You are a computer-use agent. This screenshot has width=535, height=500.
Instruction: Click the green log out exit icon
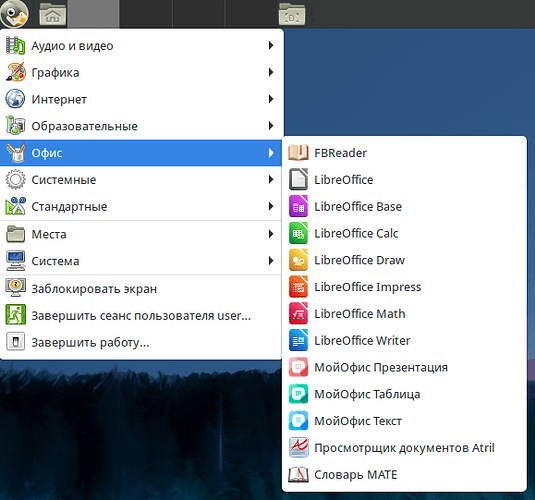15,315
